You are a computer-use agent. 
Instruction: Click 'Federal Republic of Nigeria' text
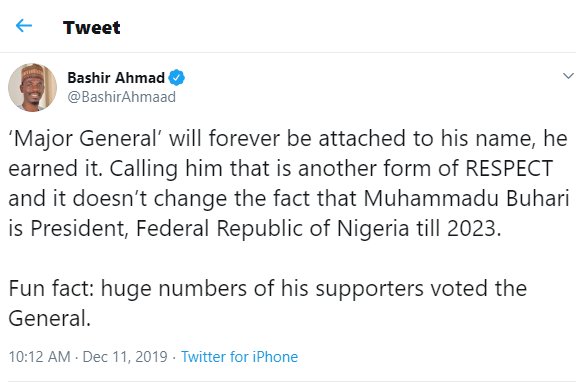[x=272, y=229]
